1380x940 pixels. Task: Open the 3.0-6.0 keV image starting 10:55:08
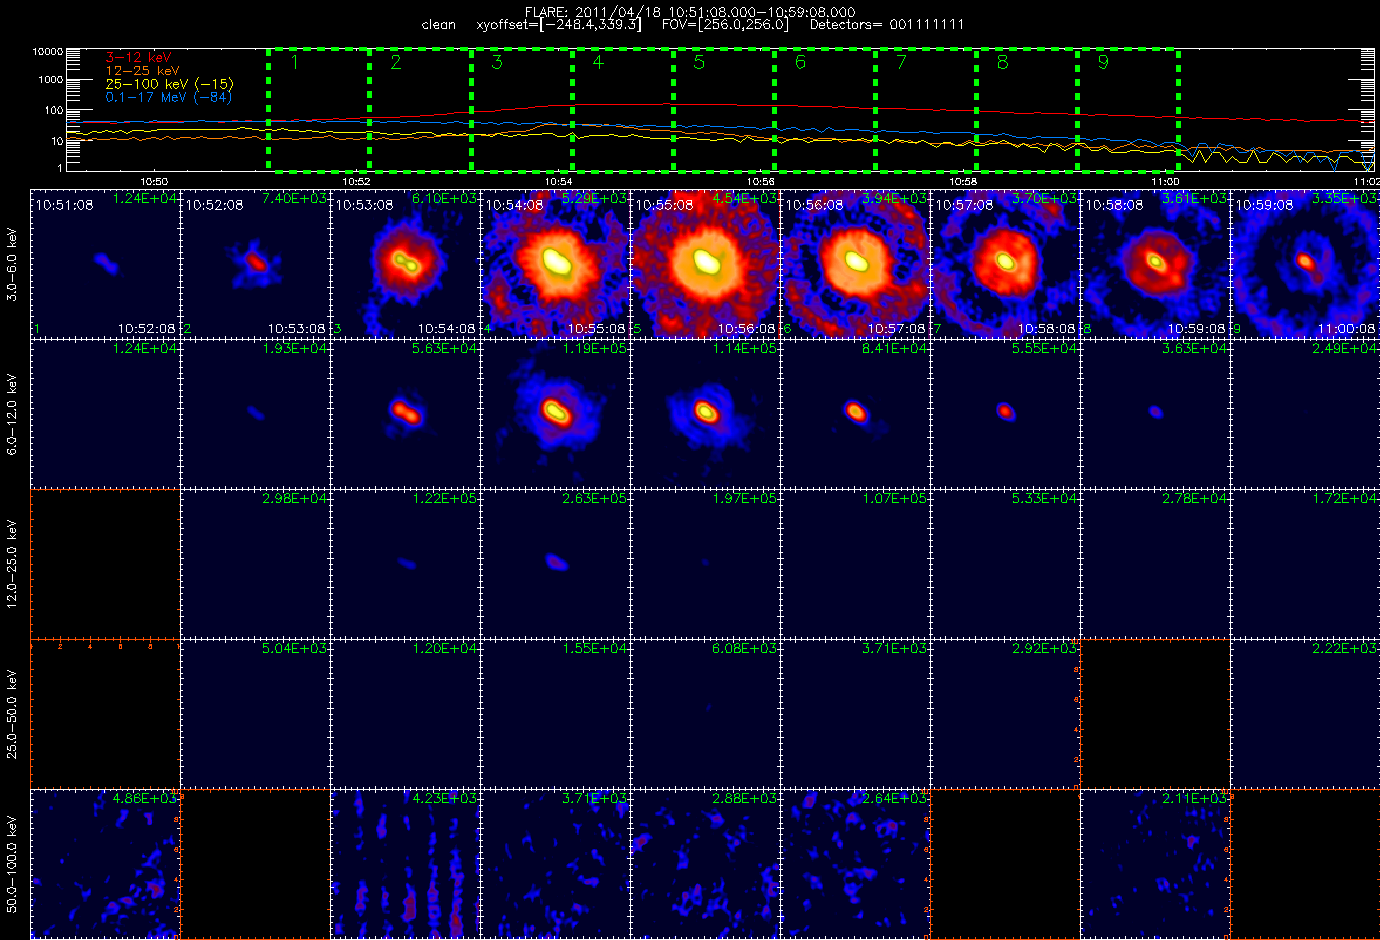coord(705,263)
